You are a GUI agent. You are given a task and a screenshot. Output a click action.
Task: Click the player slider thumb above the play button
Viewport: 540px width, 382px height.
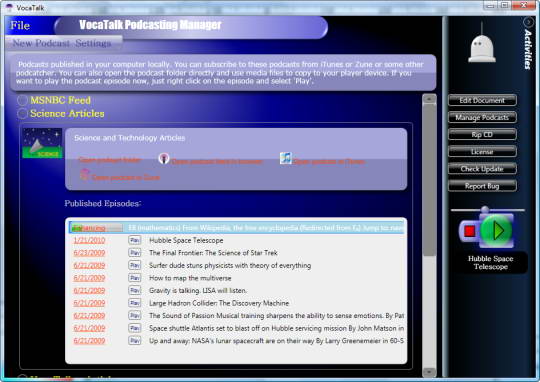(x=485, y=209)
